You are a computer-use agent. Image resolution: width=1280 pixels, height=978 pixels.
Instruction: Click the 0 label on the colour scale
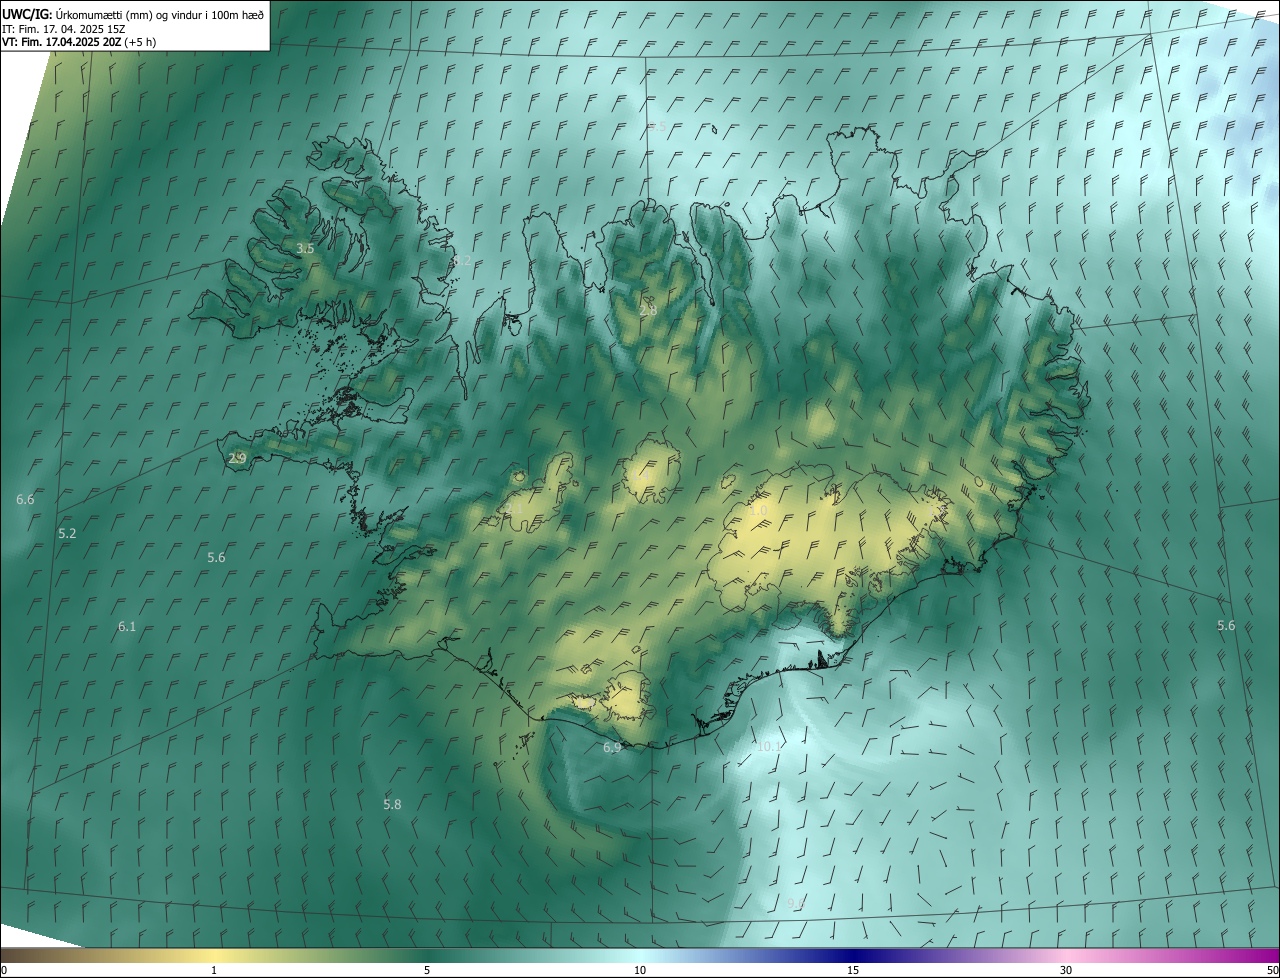(x=4, y=970)
